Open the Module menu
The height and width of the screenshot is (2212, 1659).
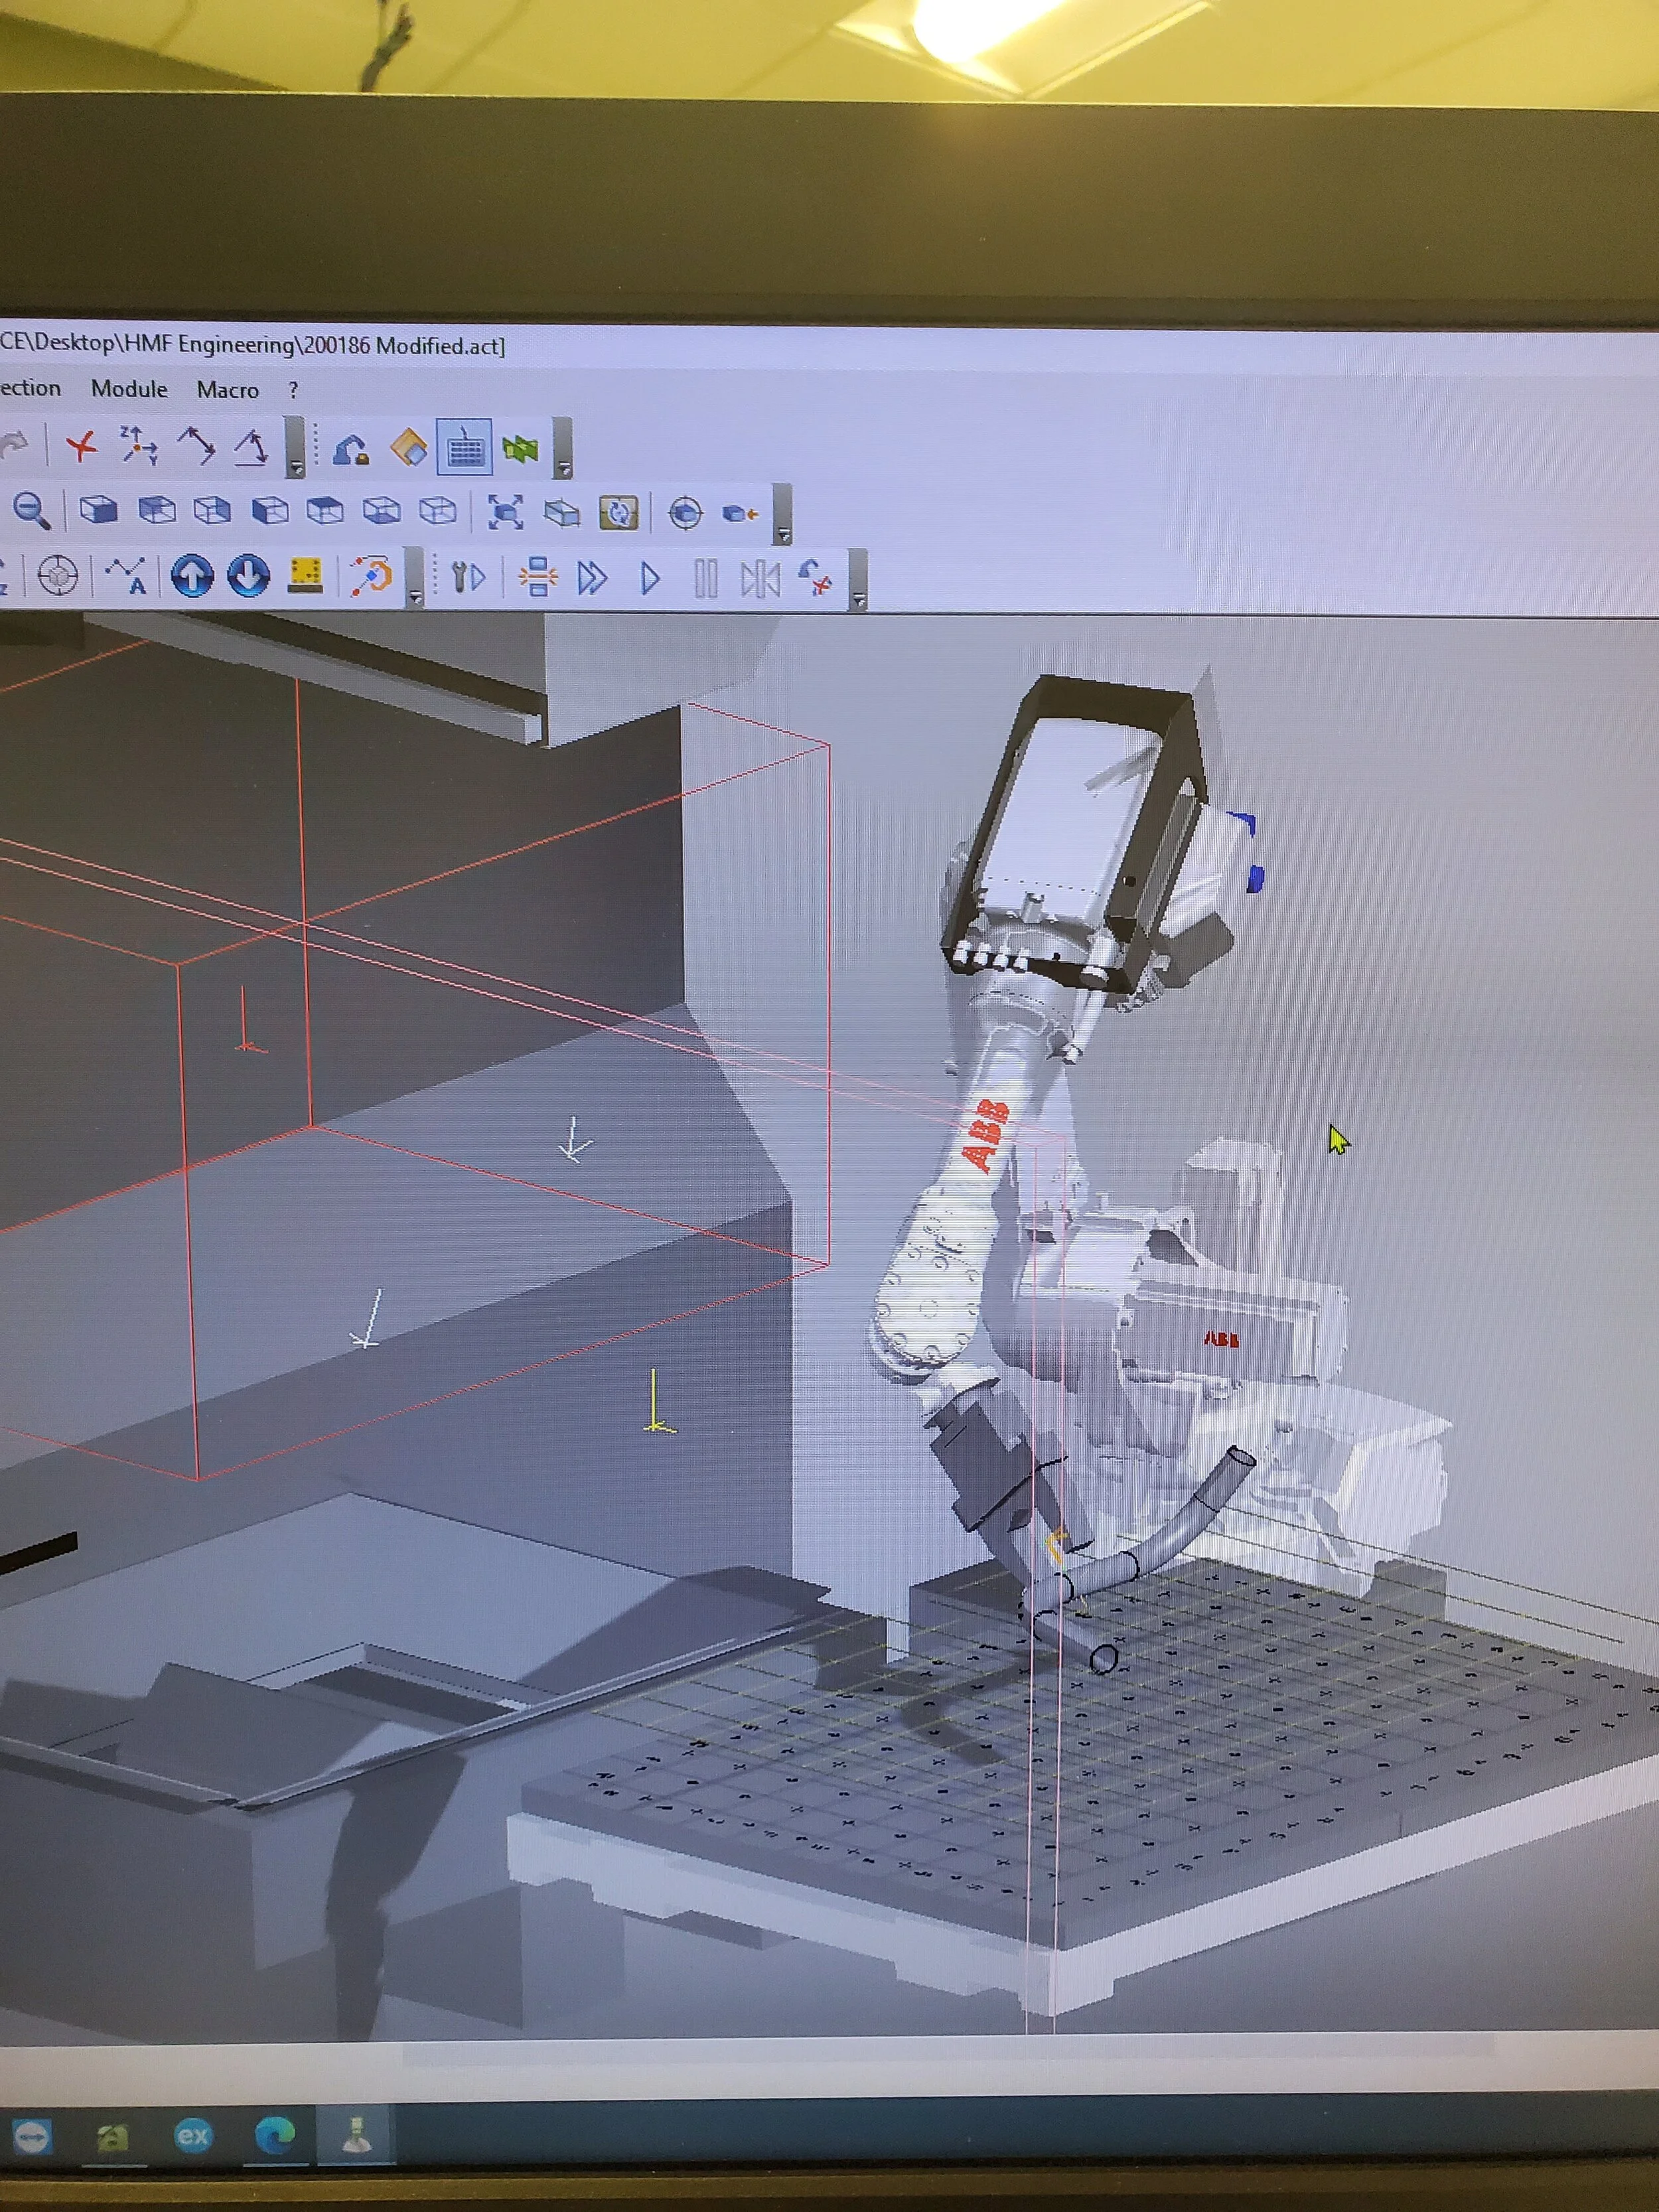tap(129, 389)
